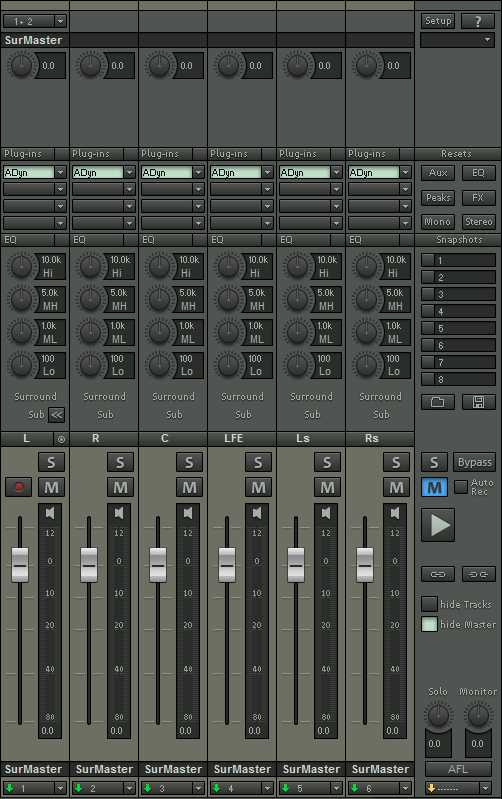Click the AFL button
The image size is (502, 799).
[x=458, y=769]
